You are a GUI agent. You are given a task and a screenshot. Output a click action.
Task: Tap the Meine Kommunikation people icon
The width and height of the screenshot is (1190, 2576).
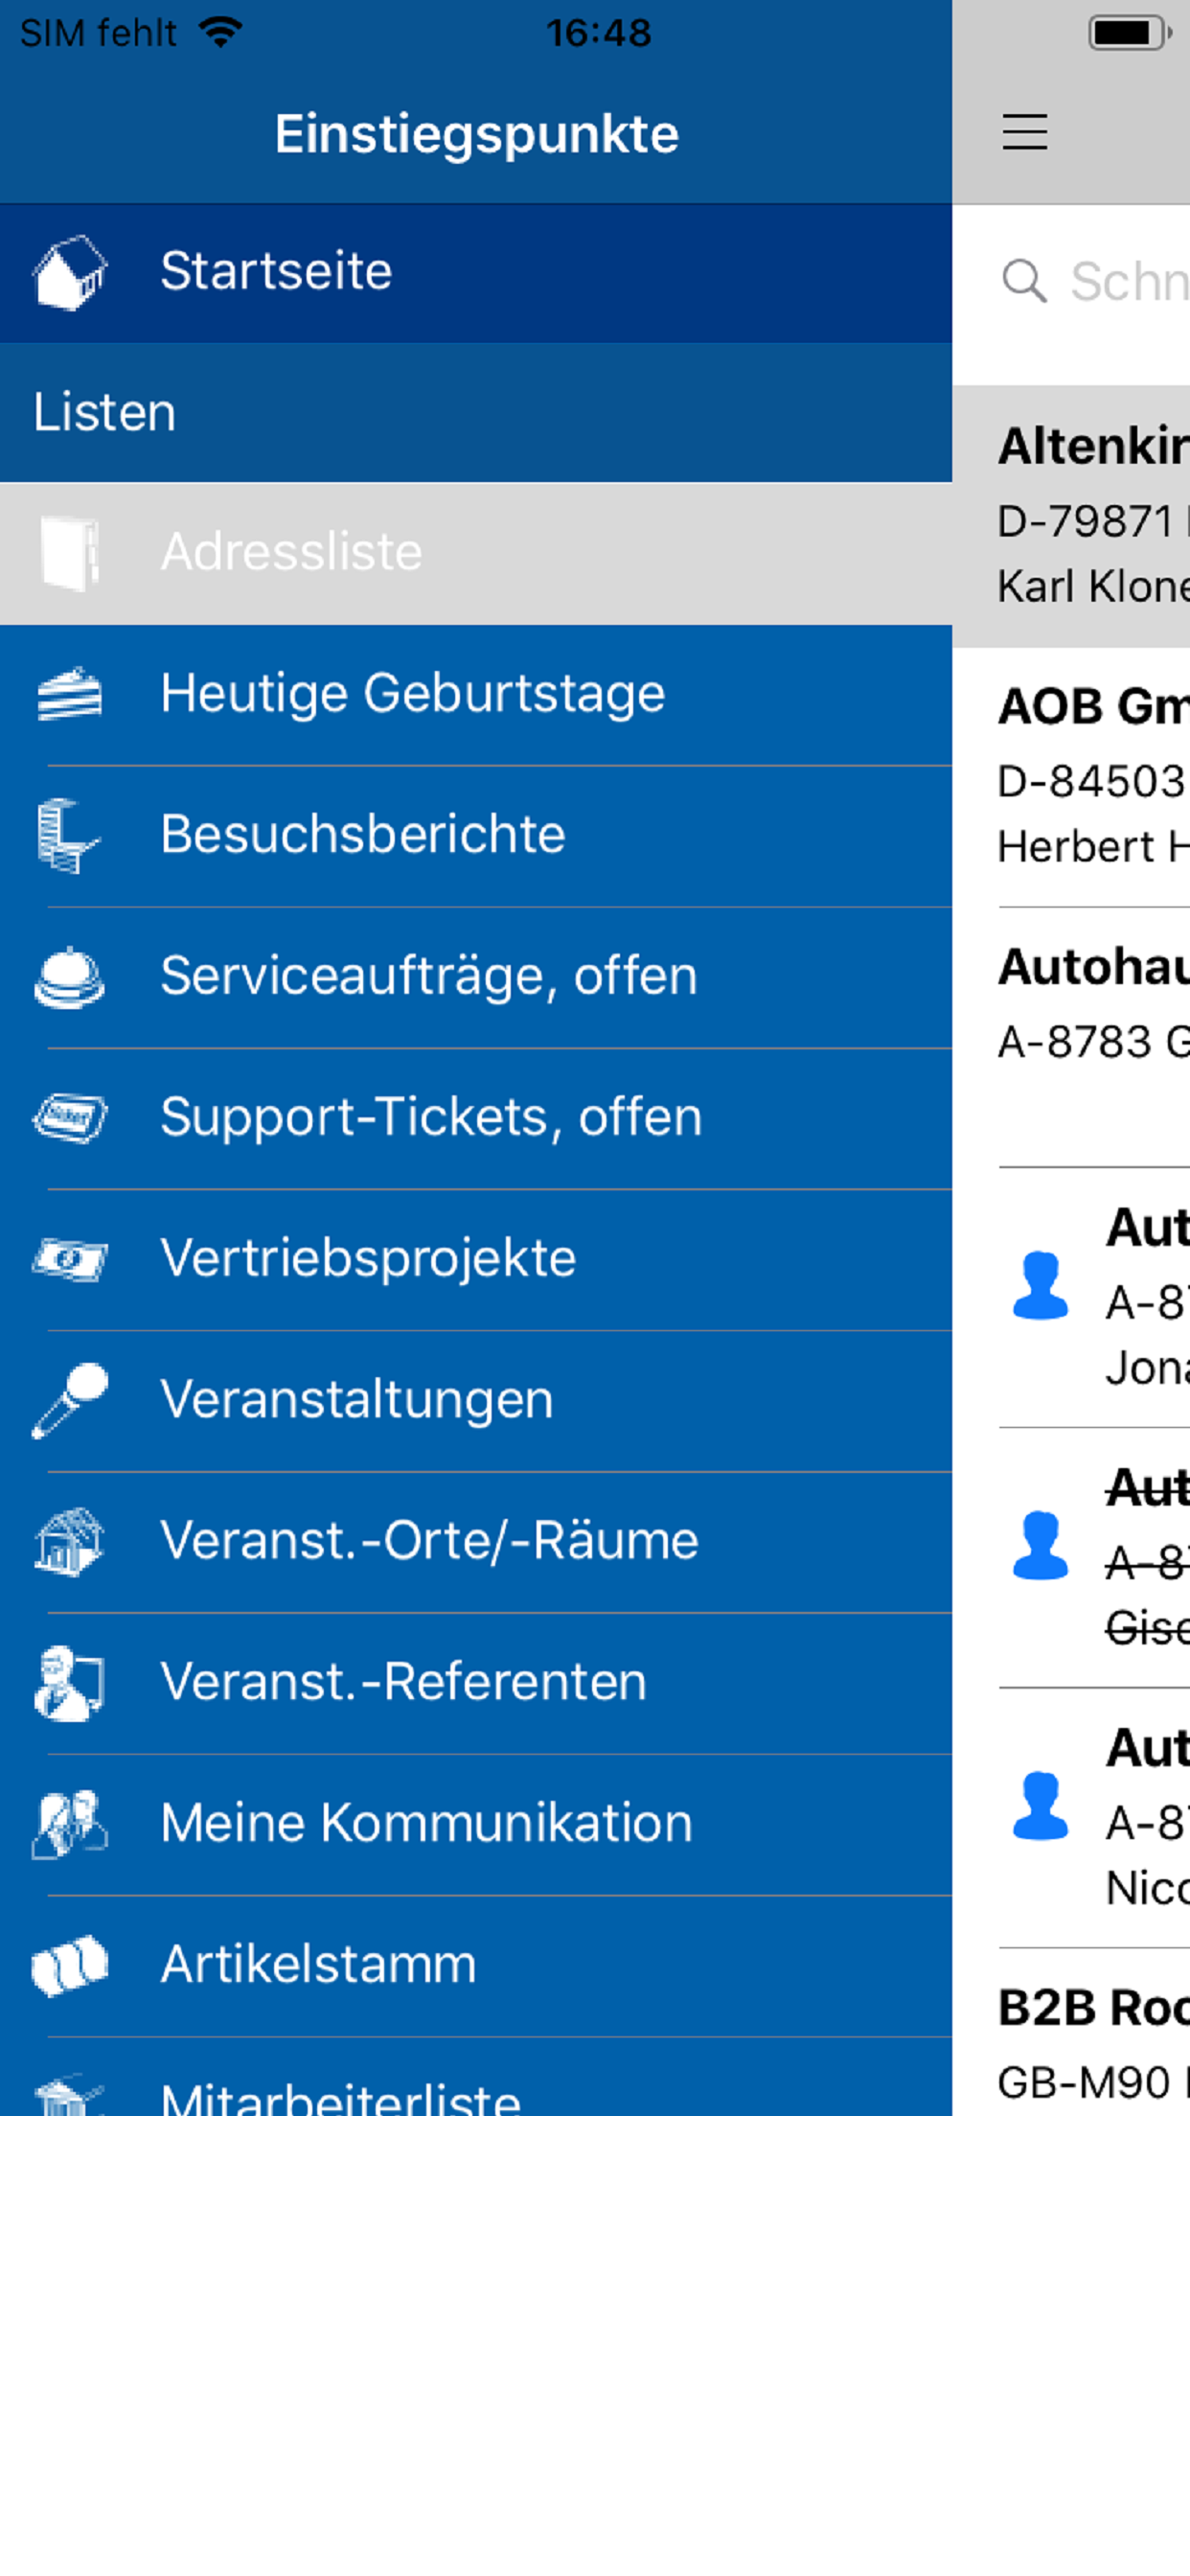click(69, 1823)
